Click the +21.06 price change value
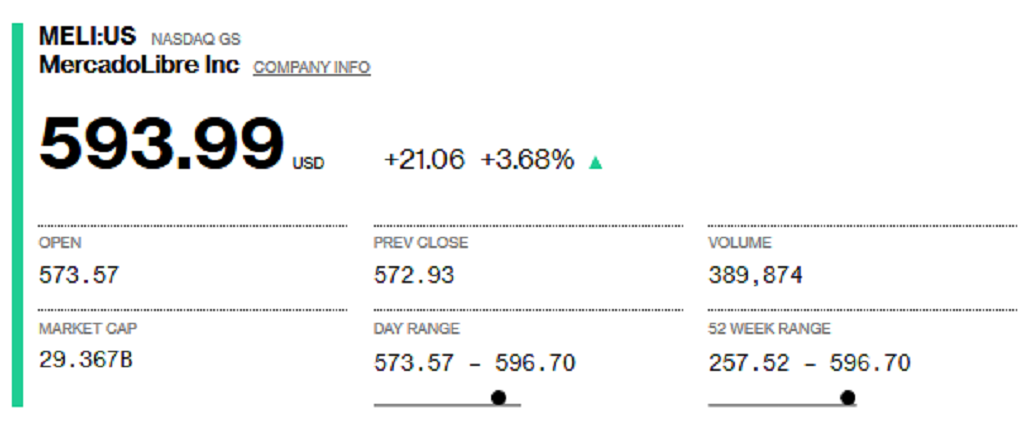 pyautogui.click(x=424, y=160)
